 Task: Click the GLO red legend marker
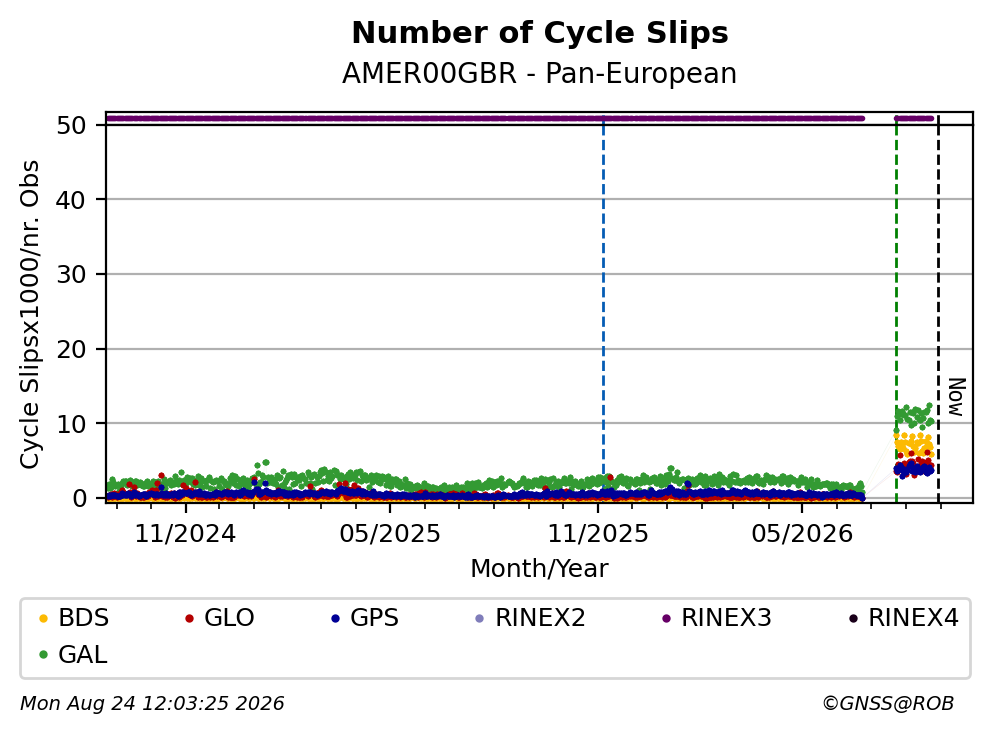189,618
